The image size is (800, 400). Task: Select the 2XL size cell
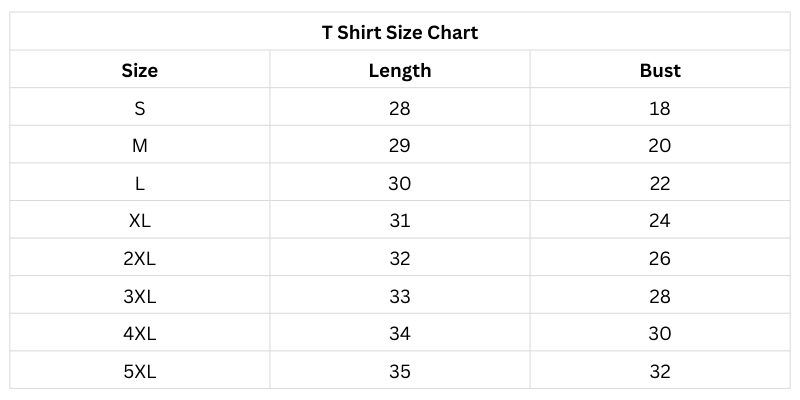[x=140, y=259]
